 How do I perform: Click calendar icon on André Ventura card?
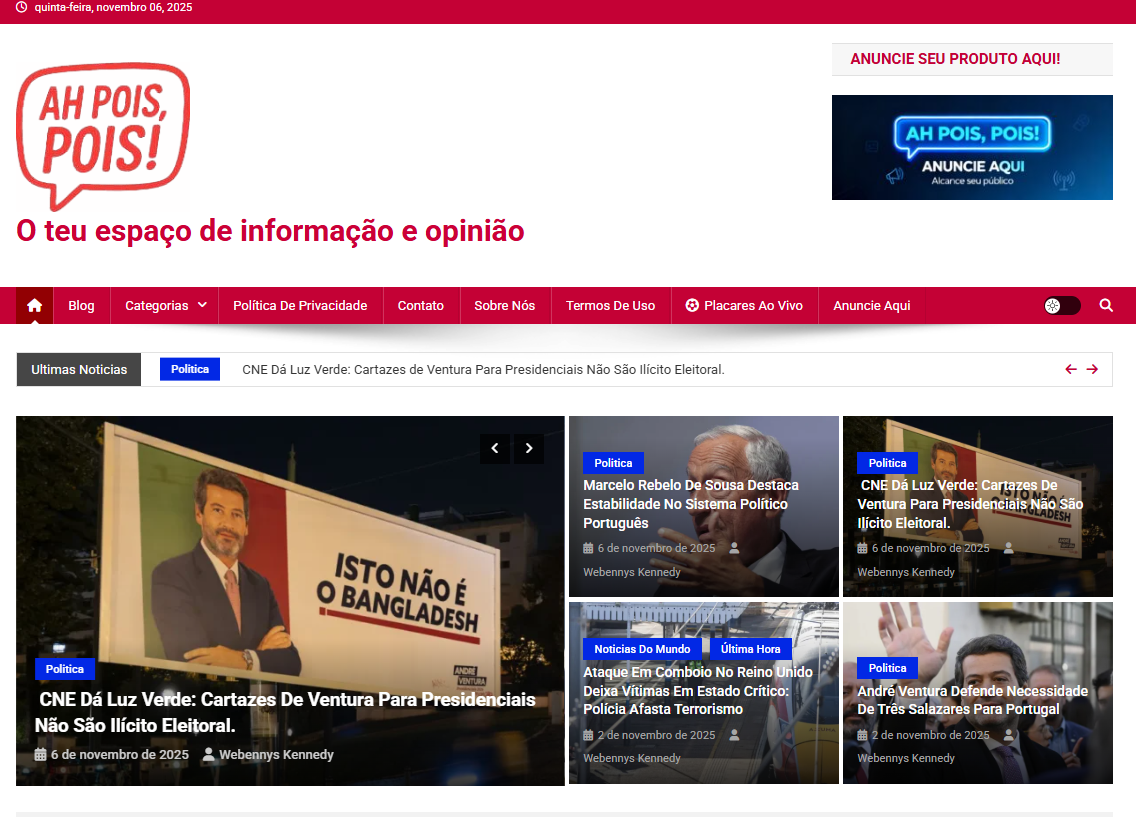862,735
